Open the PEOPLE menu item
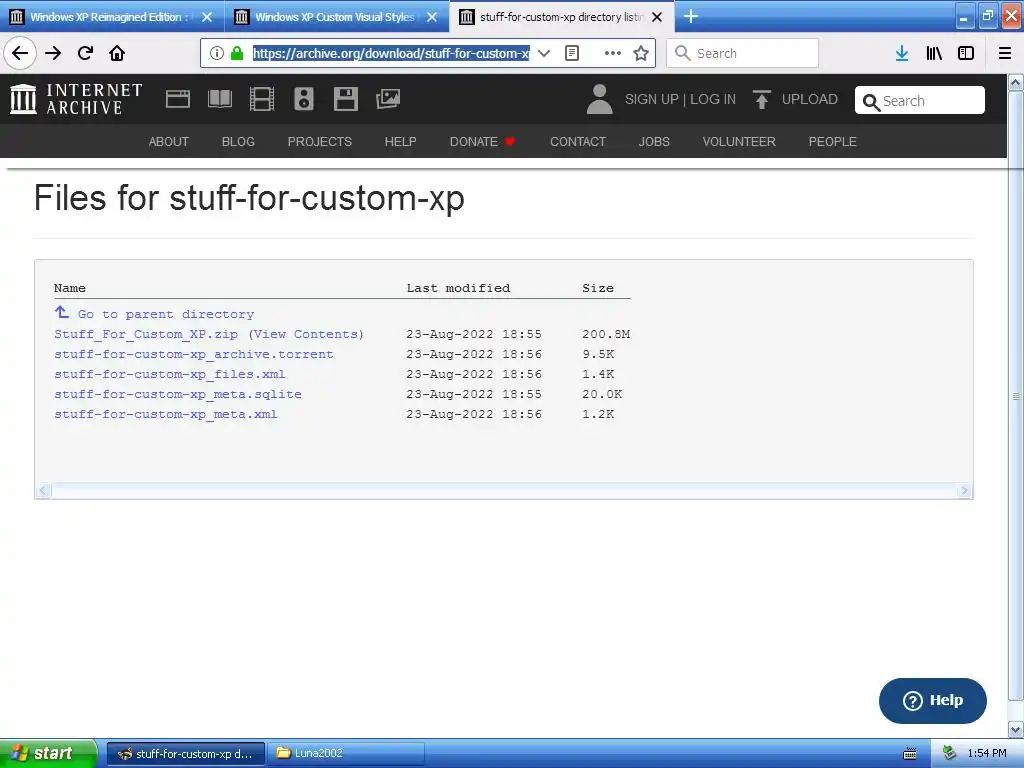 pyautogui.click(x=832, y=142)
